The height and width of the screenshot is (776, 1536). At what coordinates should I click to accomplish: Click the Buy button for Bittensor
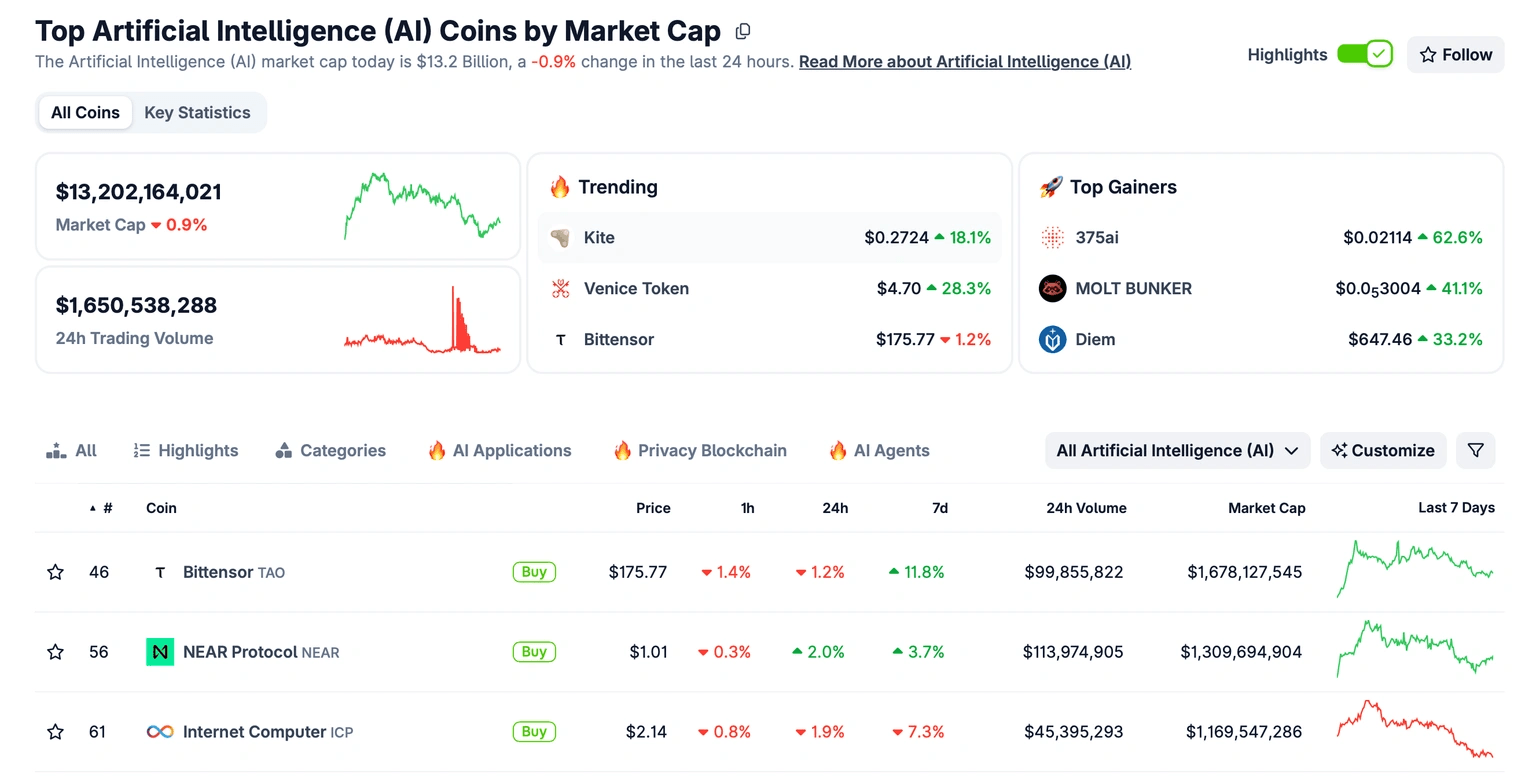534,572
